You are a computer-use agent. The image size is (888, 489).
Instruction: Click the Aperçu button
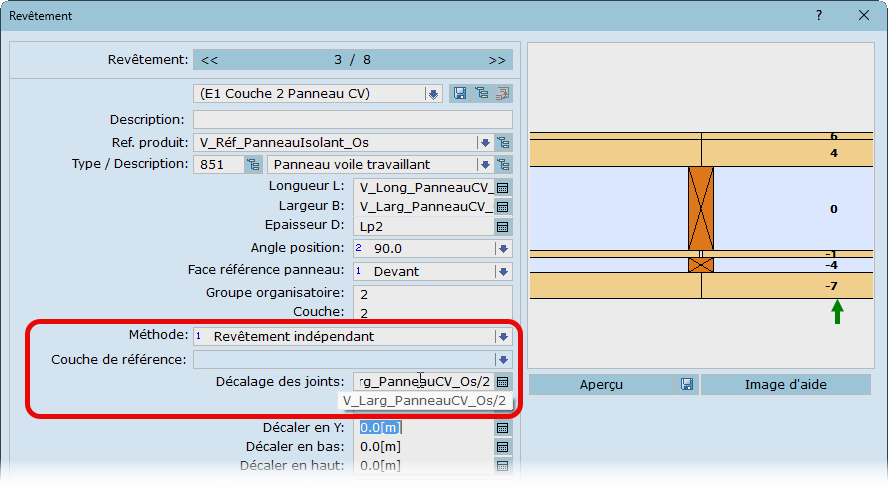[x=603, y=385]
